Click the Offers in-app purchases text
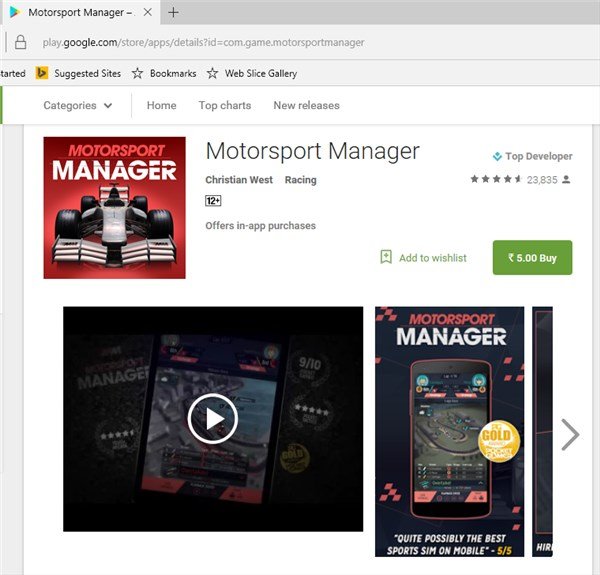Screen dimensions: 600x575 (260, 226)
